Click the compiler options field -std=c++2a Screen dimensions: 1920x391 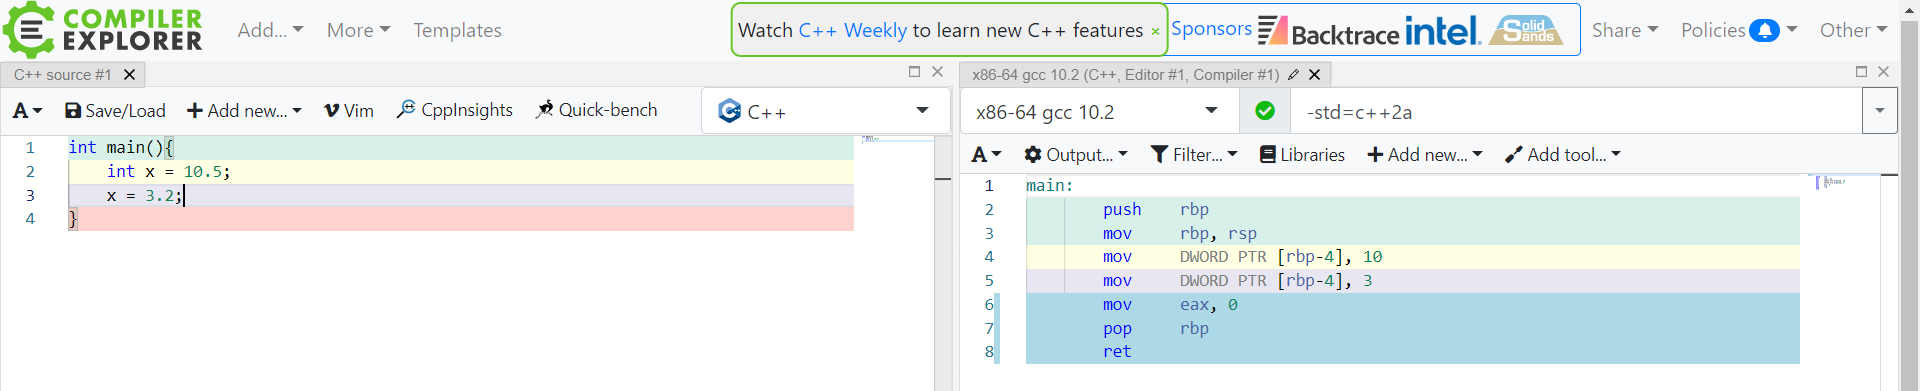coord(1576,112)
